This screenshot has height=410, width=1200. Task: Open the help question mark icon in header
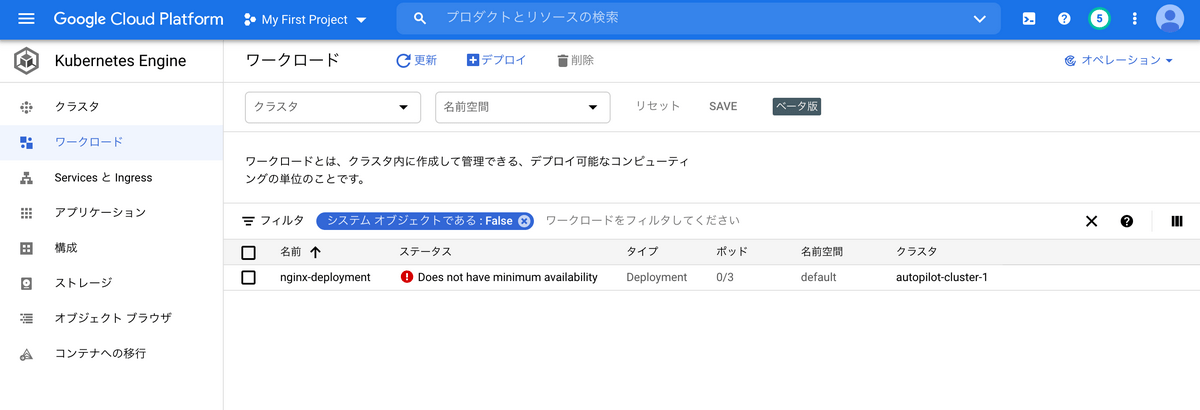click(x=1064, y=19)
